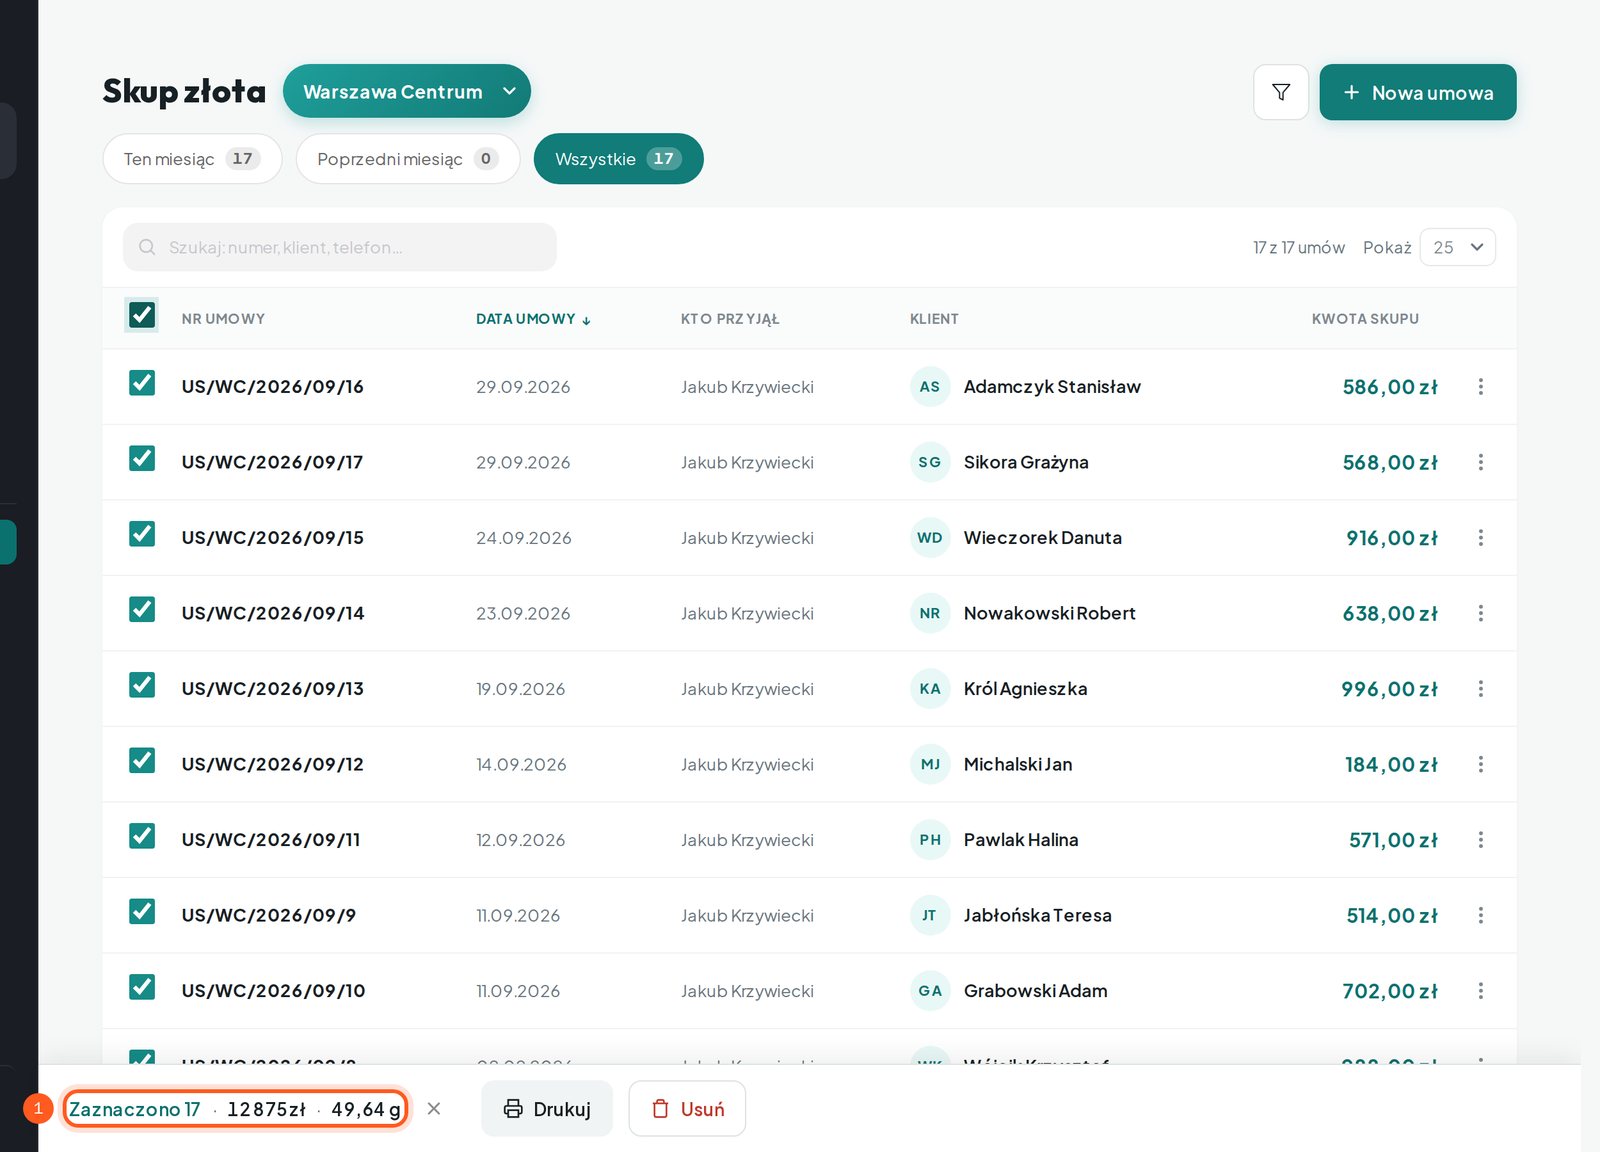The height and width of the screenshot is (1152, 1600).
Task: Click the Usuń delete button
Action: (x=687, y=1108)
